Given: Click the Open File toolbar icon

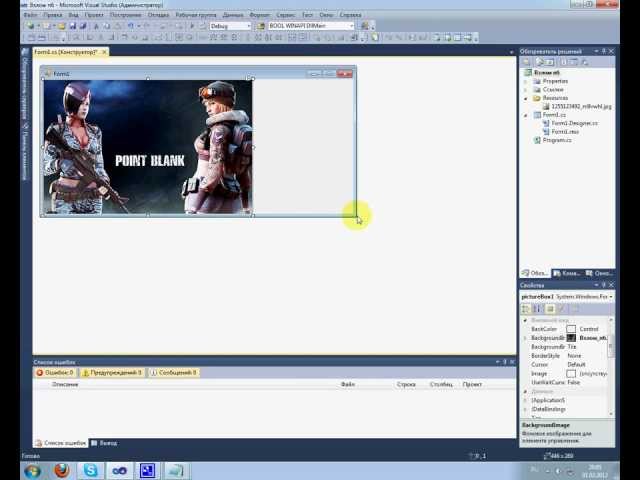Looking at the screenshot, I should click(61, 26).
